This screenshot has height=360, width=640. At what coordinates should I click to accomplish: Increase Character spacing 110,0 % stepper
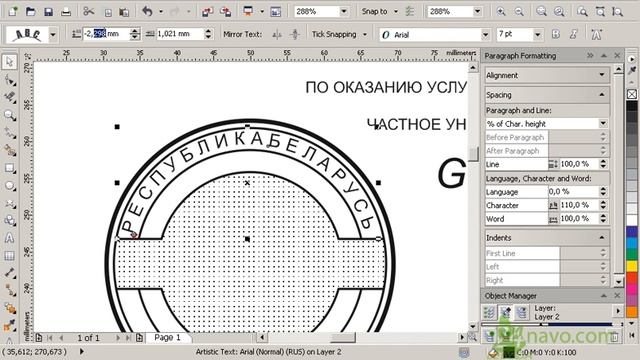[603, 202]
